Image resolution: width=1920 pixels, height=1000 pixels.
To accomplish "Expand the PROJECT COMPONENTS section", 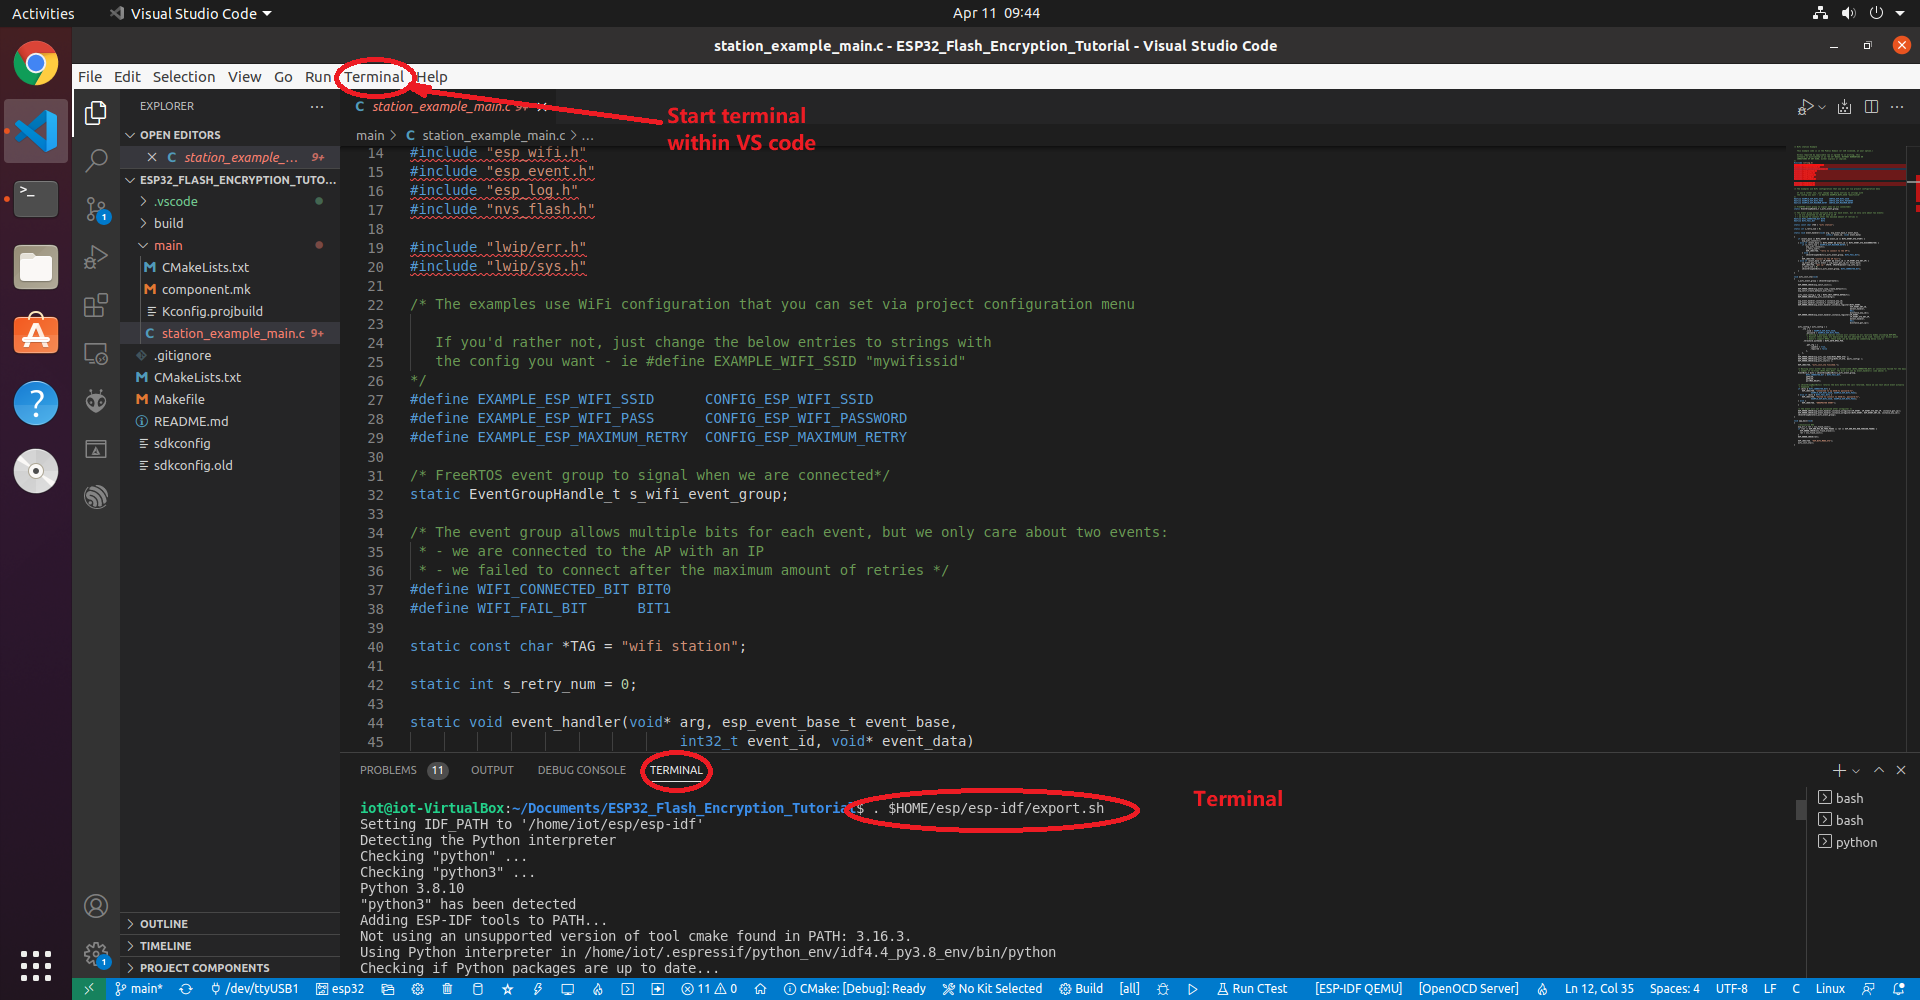I will point(230,968).
